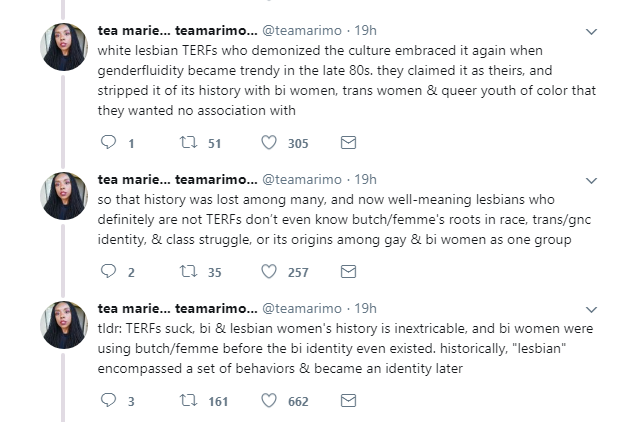Image resolution: width=640 pixels, height=422 pixels.
Task: Send first tweet via direct message envelope
Action: [348, 143]
